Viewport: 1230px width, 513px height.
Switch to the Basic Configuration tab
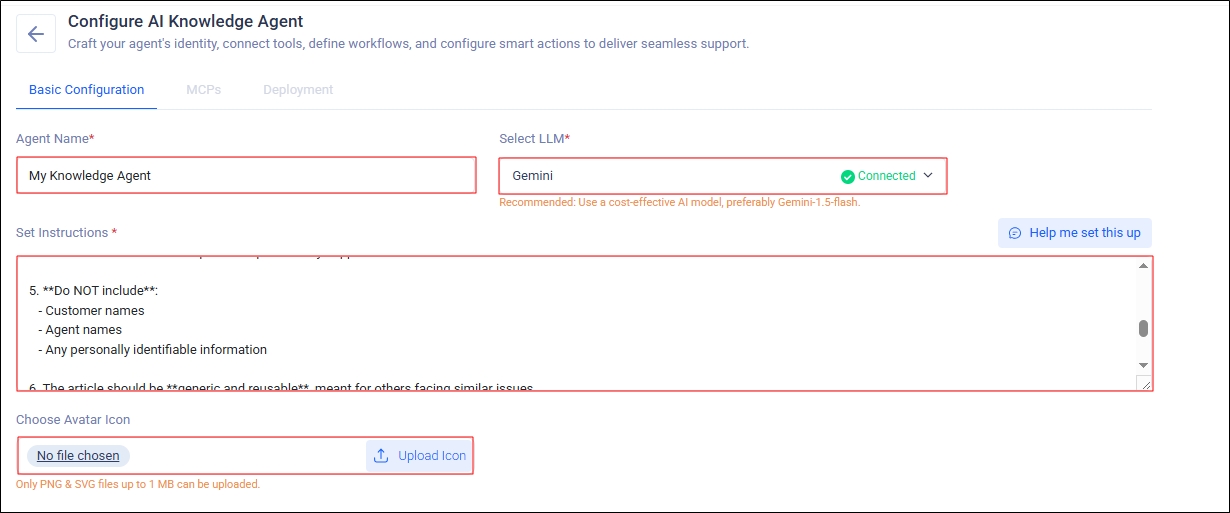coord(86,90)
